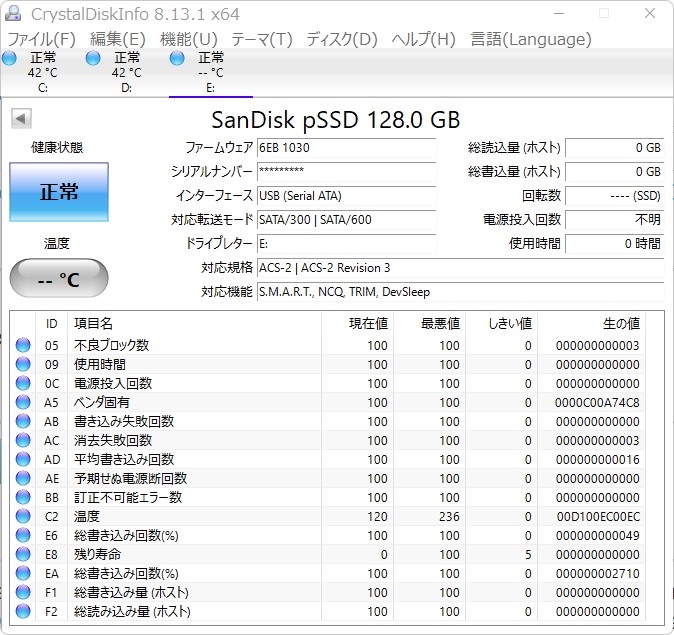Select drive C: status orb
Screen dimensions: 674x635
click(9, 59)
